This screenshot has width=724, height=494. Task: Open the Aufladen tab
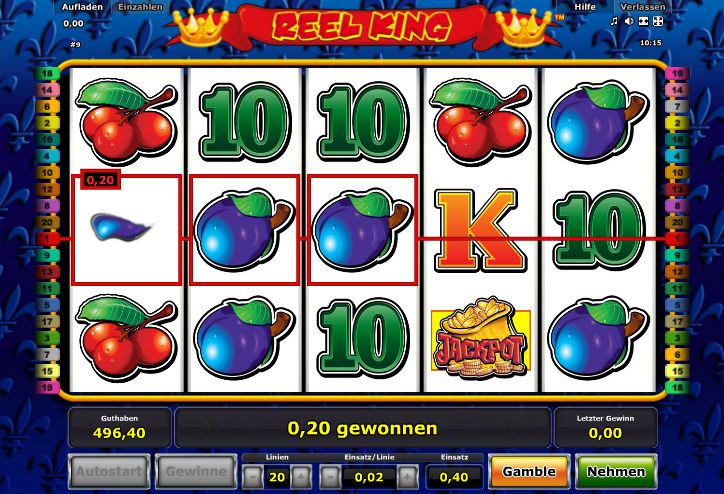[x=82, y=7]
